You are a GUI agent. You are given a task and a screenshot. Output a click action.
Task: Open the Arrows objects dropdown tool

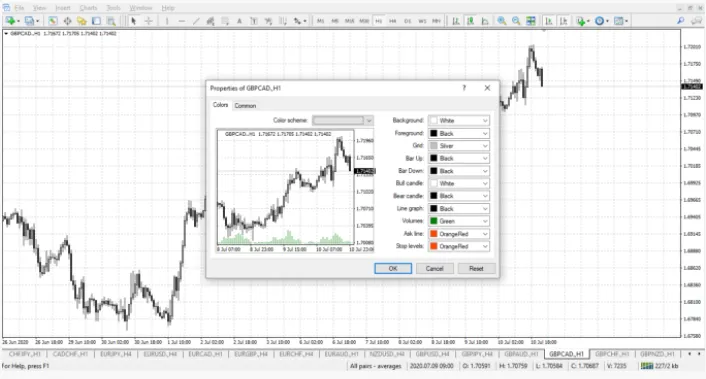[299, 21]
